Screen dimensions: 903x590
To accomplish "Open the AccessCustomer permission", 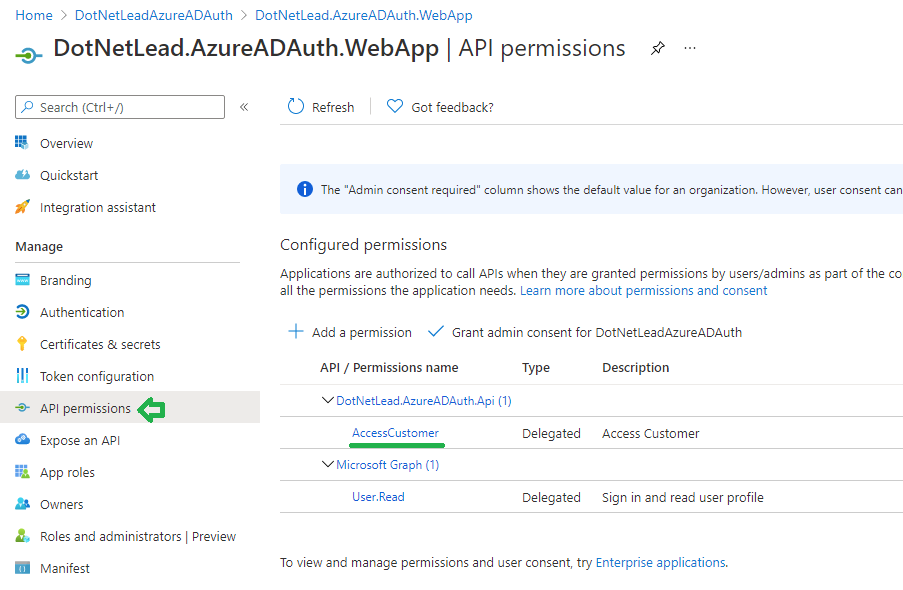I will click(x=396, y=433).
